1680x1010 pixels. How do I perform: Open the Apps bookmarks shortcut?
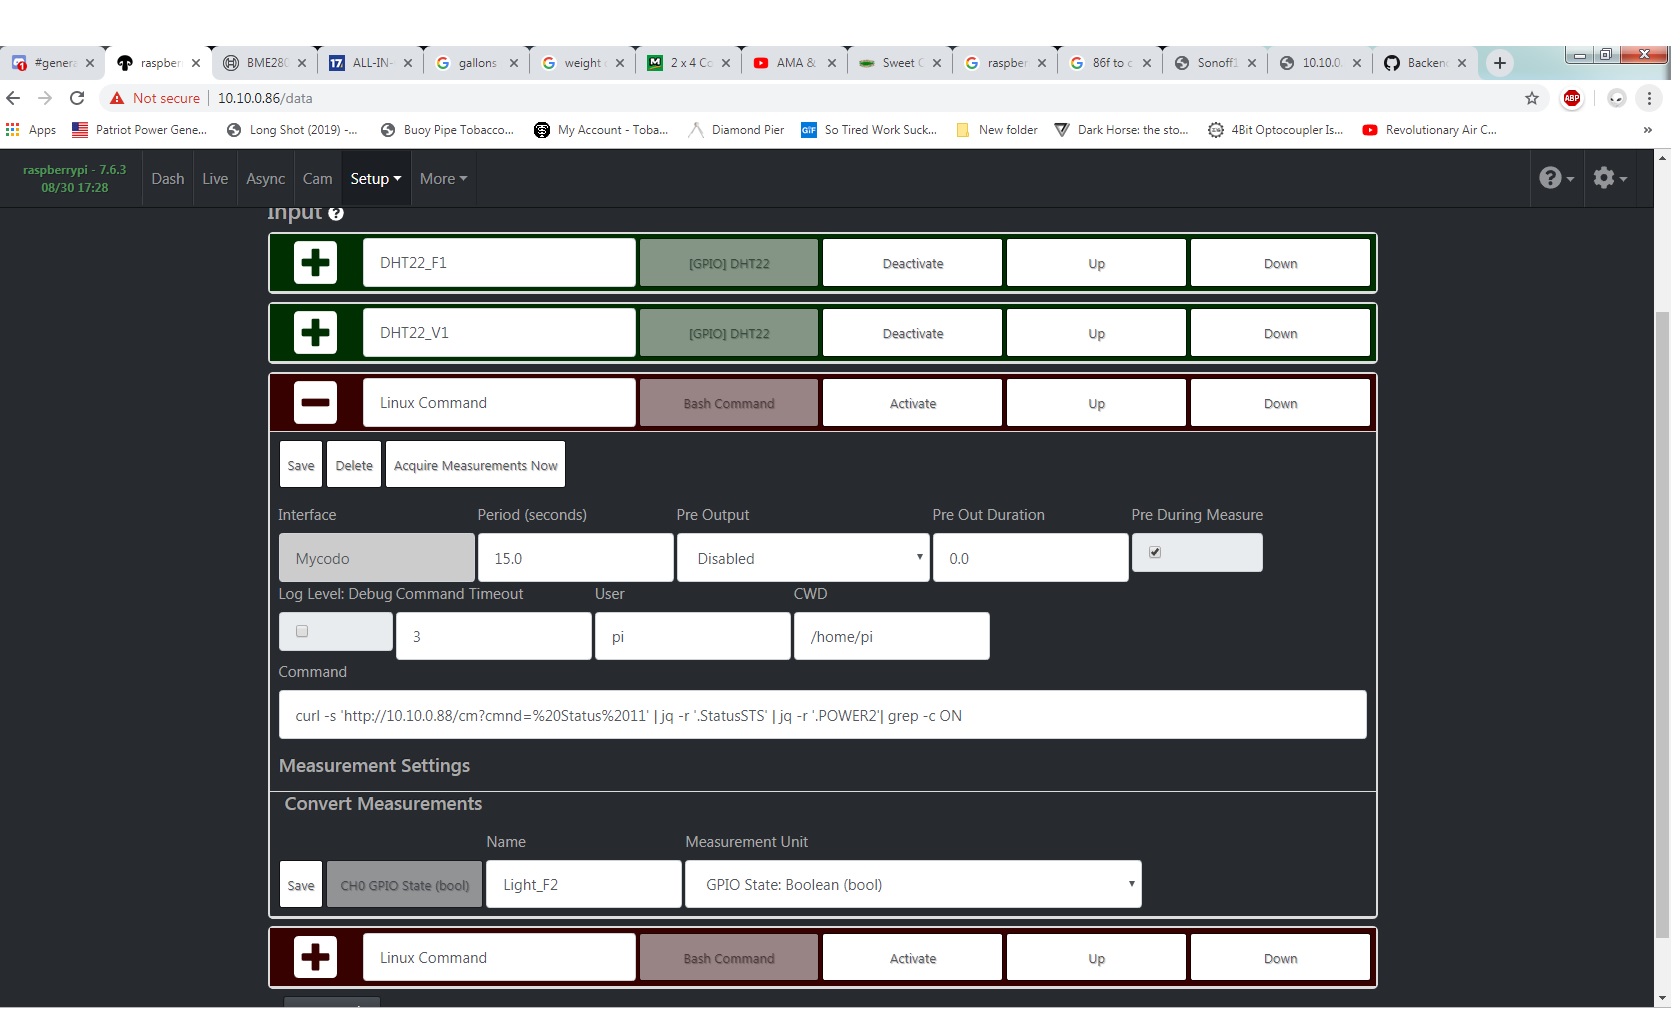pyautogui.click(x=31, y=130)
